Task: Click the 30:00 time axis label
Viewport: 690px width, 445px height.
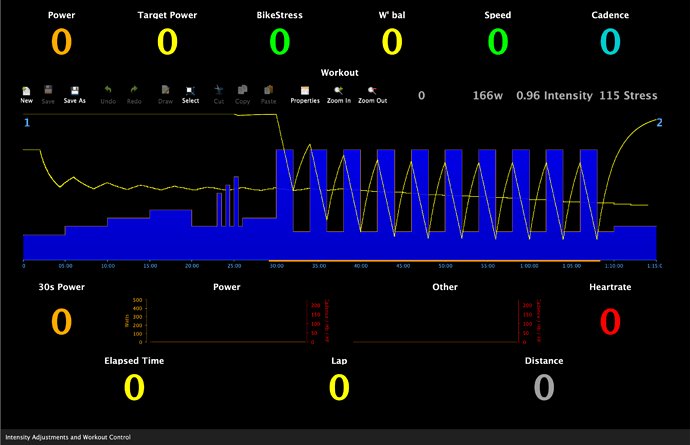Action: pyautogui.click(x=277, y=266)
